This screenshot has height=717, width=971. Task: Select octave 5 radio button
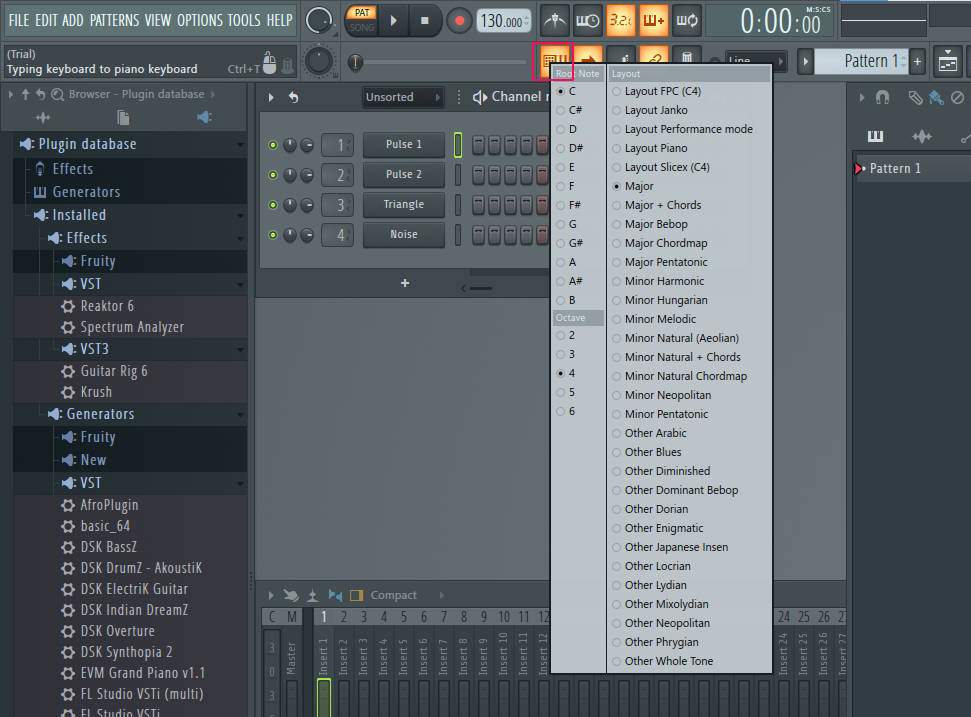[560, 393]
